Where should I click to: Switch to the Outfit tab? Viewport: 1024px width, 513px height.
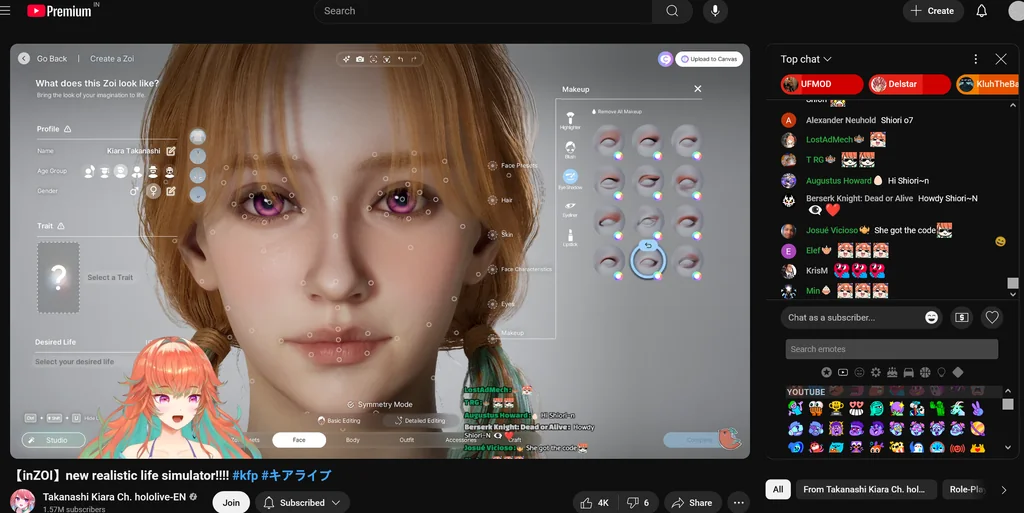[407, 440]
